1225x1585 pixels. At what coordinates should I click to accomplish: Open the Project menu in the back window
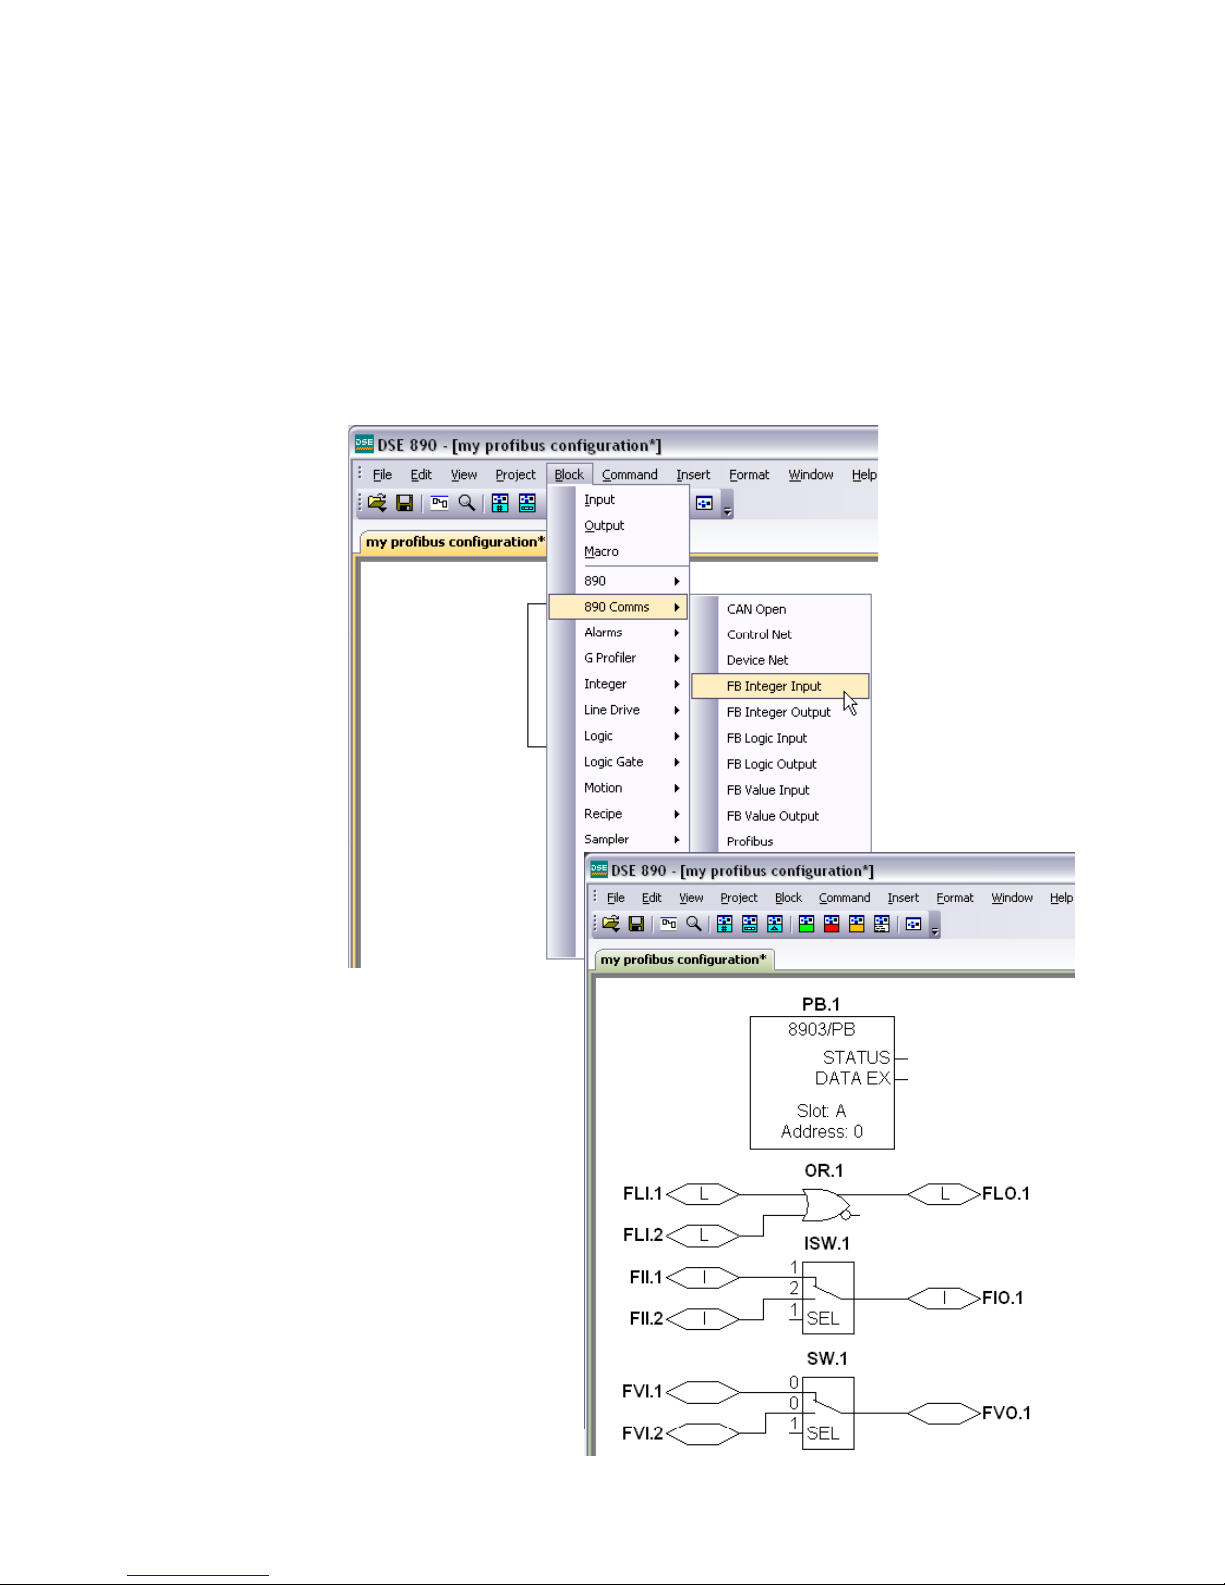pyautogui.click(x=516, y=475)
